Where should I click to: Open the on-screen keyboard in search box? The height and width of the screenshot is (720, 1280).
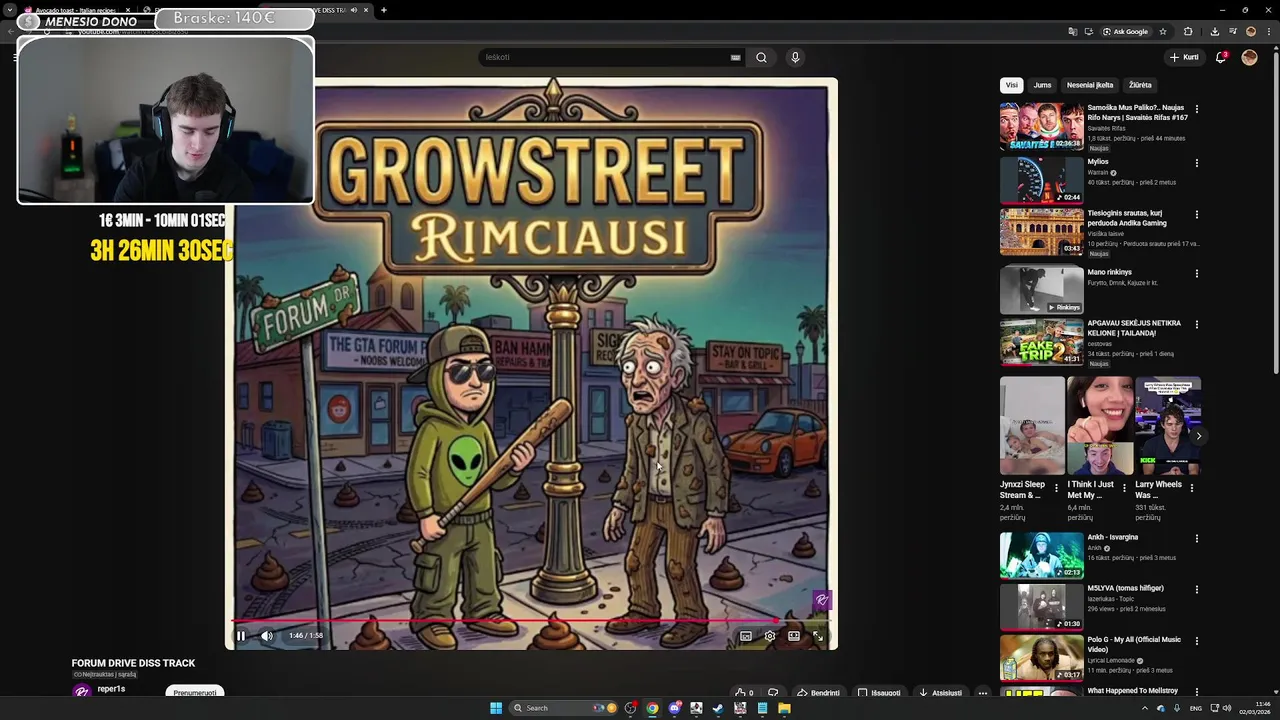tap(735, 57)
